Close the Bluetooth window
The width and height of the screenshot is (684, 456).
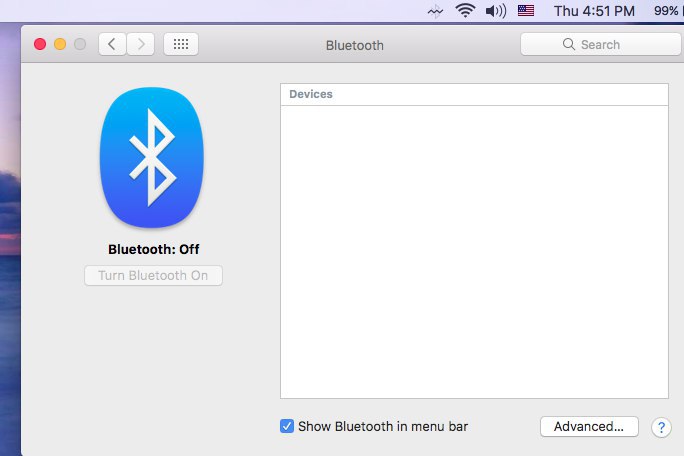point(40,44)
